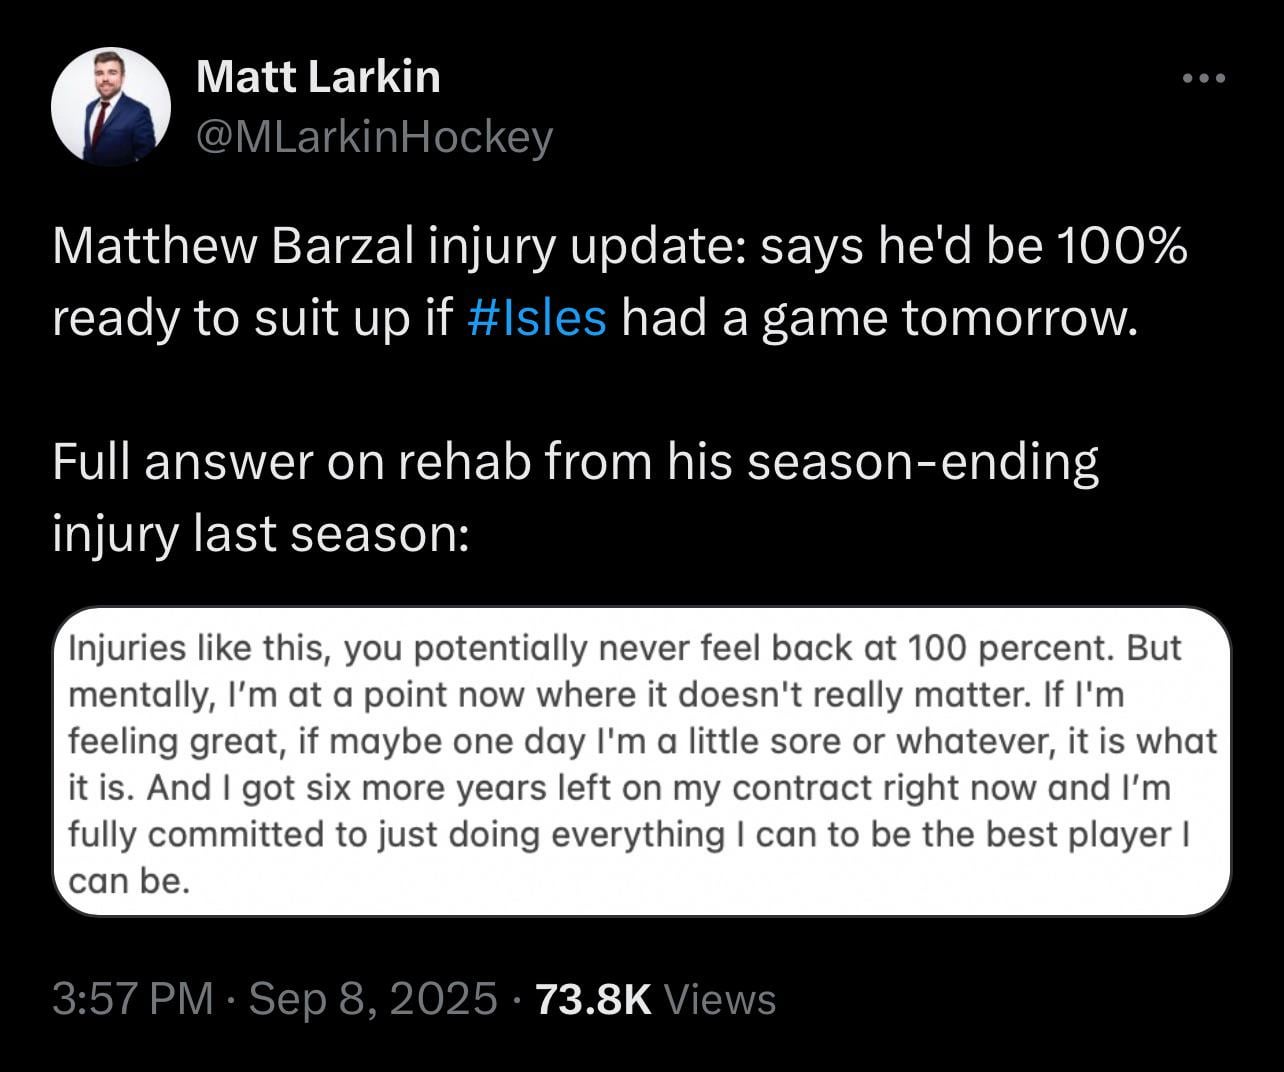Viewport: 1284px width, 1072px height.
Task: Click the 73.8K view count number
Action: point(594,998)
